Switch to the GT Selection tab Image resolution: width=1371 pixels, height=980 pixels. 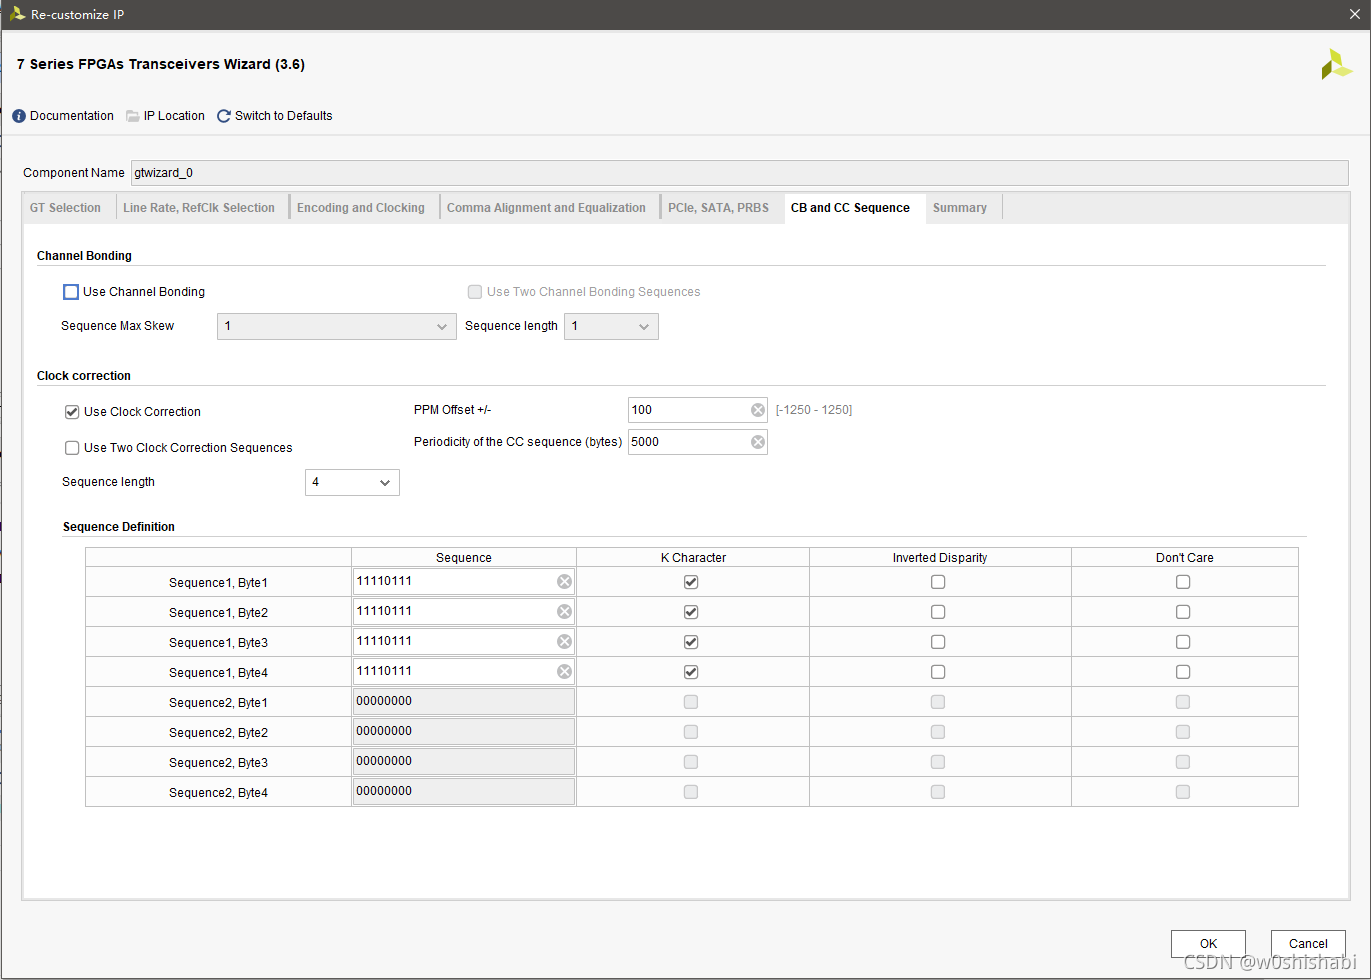(x=65, y=208)
